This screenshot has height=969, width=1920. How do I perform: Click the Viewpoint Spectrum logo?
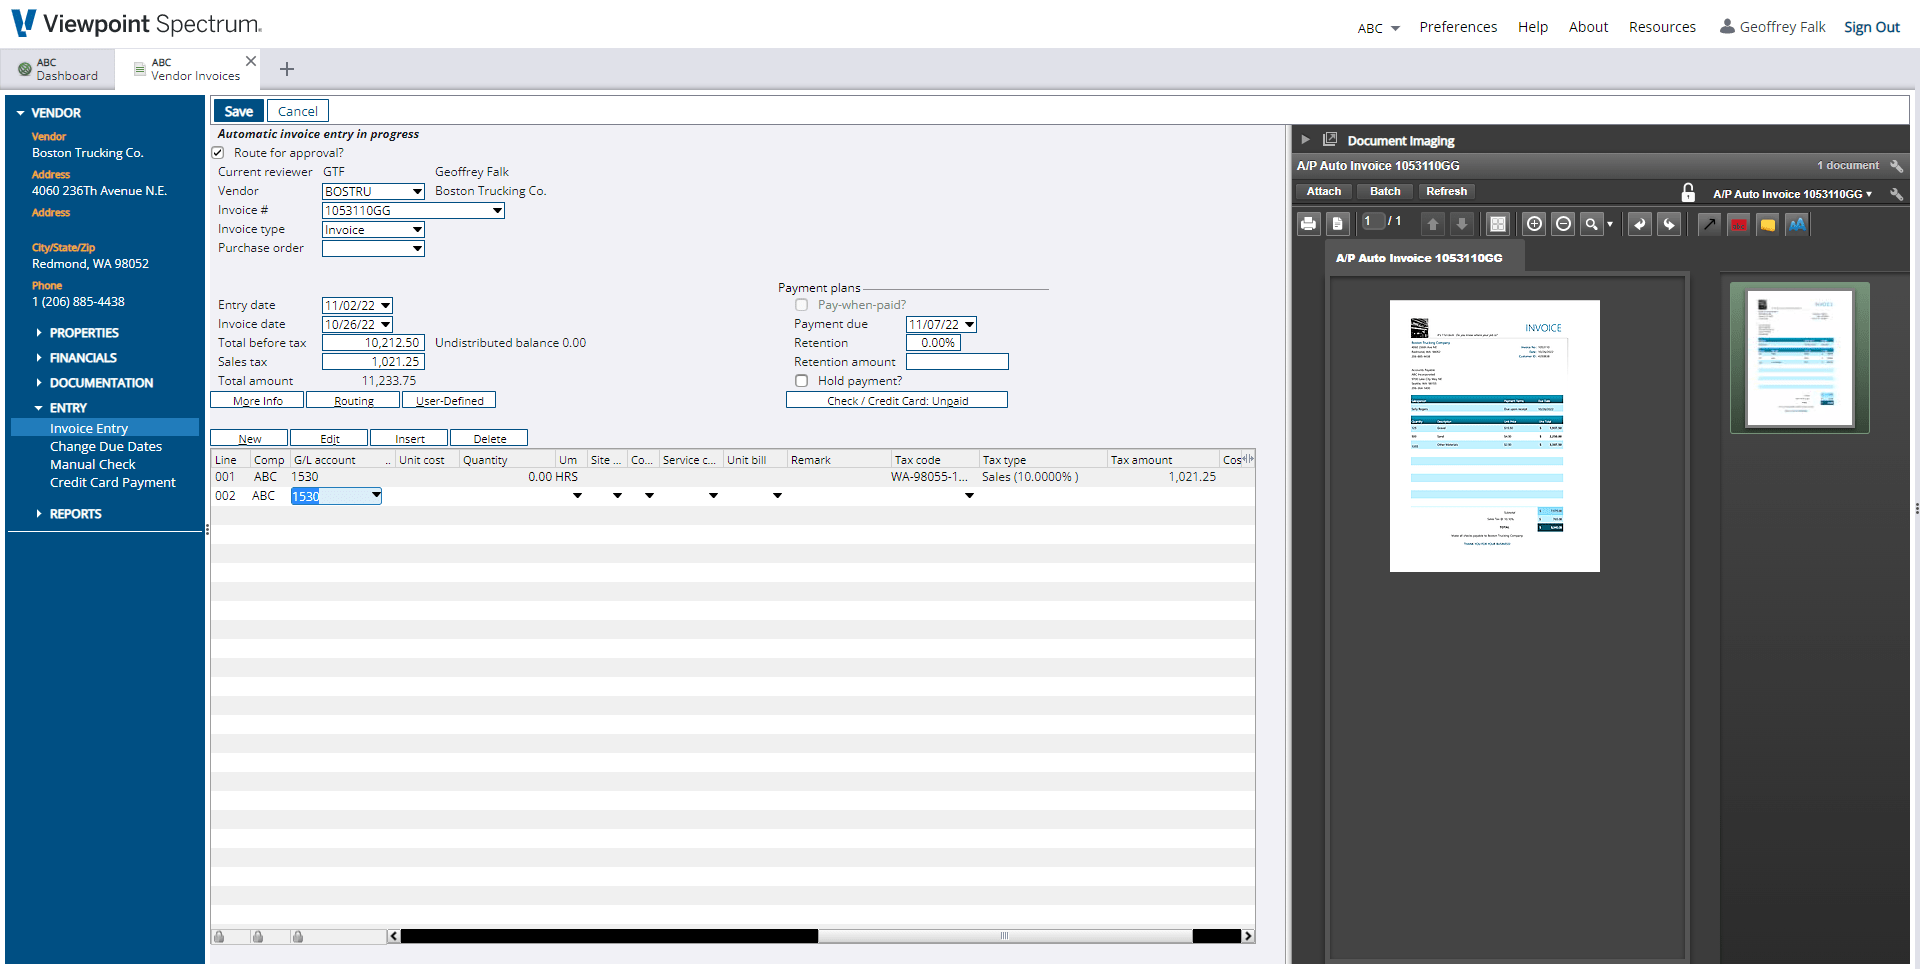136,24
